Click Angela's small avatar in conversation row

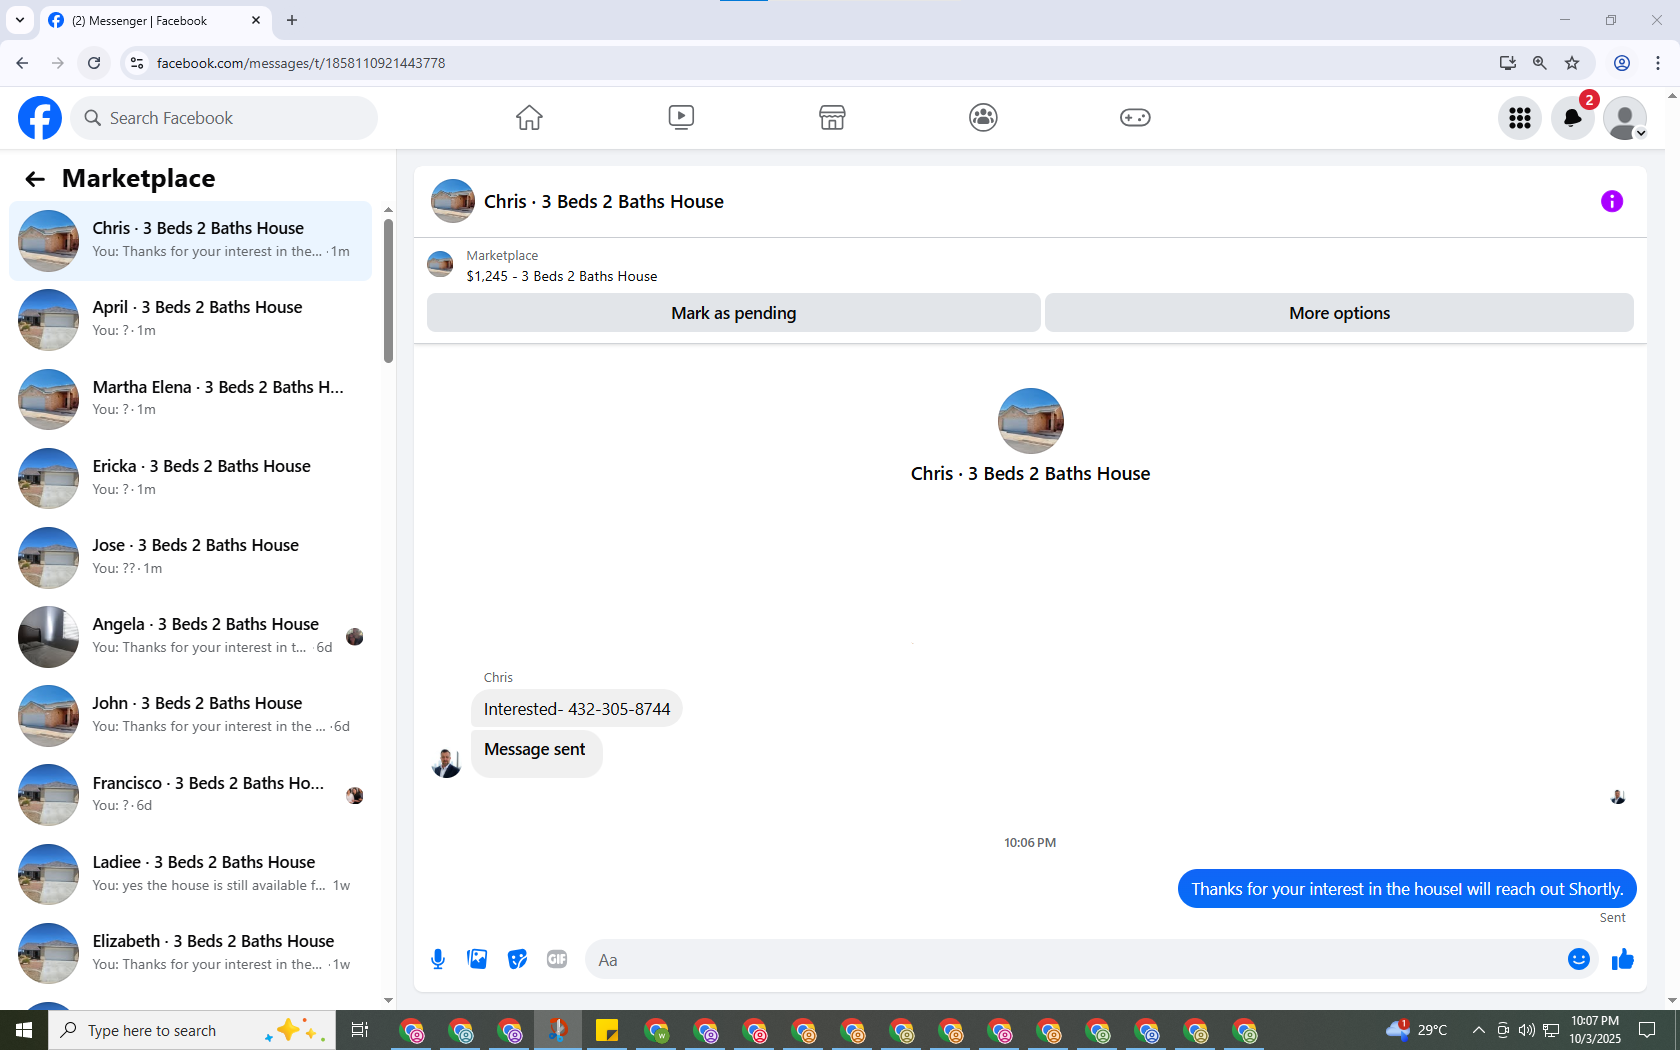point(355,637)
